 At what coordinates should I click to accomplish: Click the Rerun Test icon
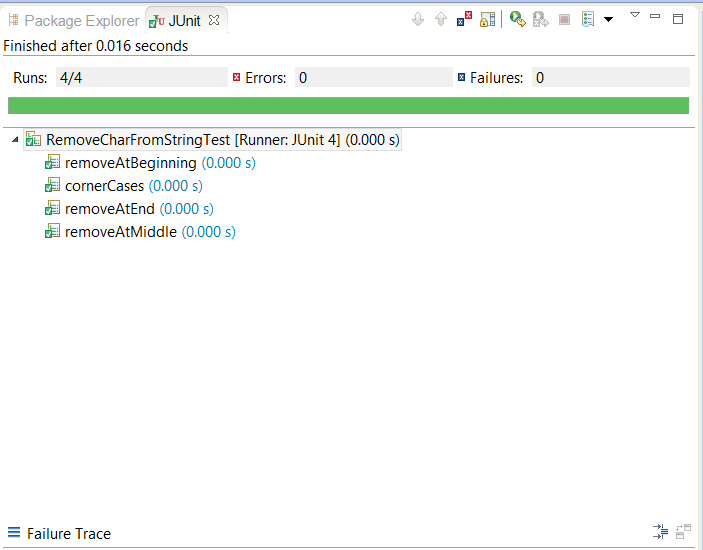pos(518,19)
